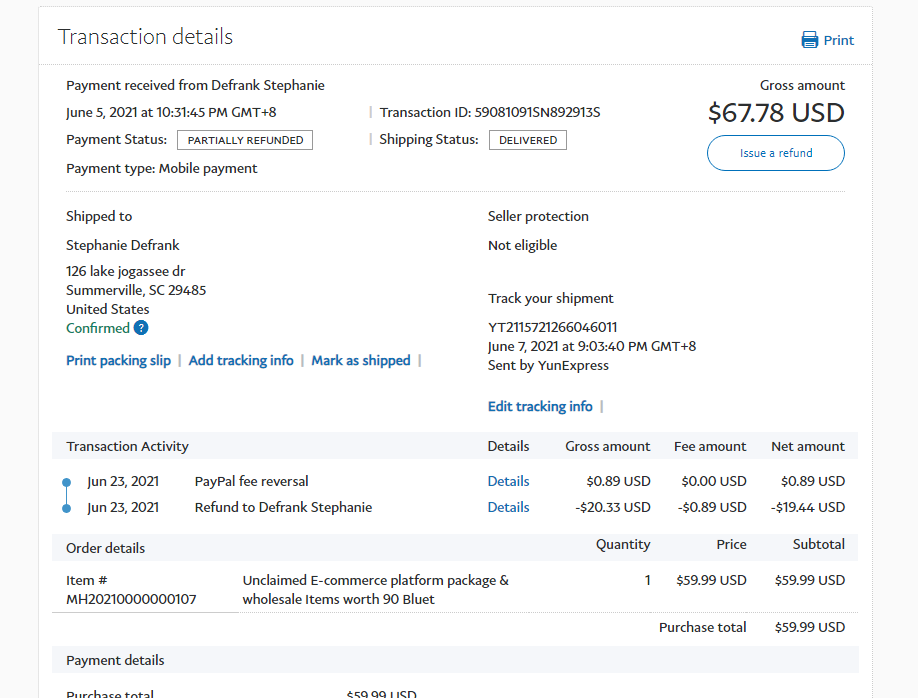
Task: Open the help icon beside Confirmed
Action: [x=141, y=328]
